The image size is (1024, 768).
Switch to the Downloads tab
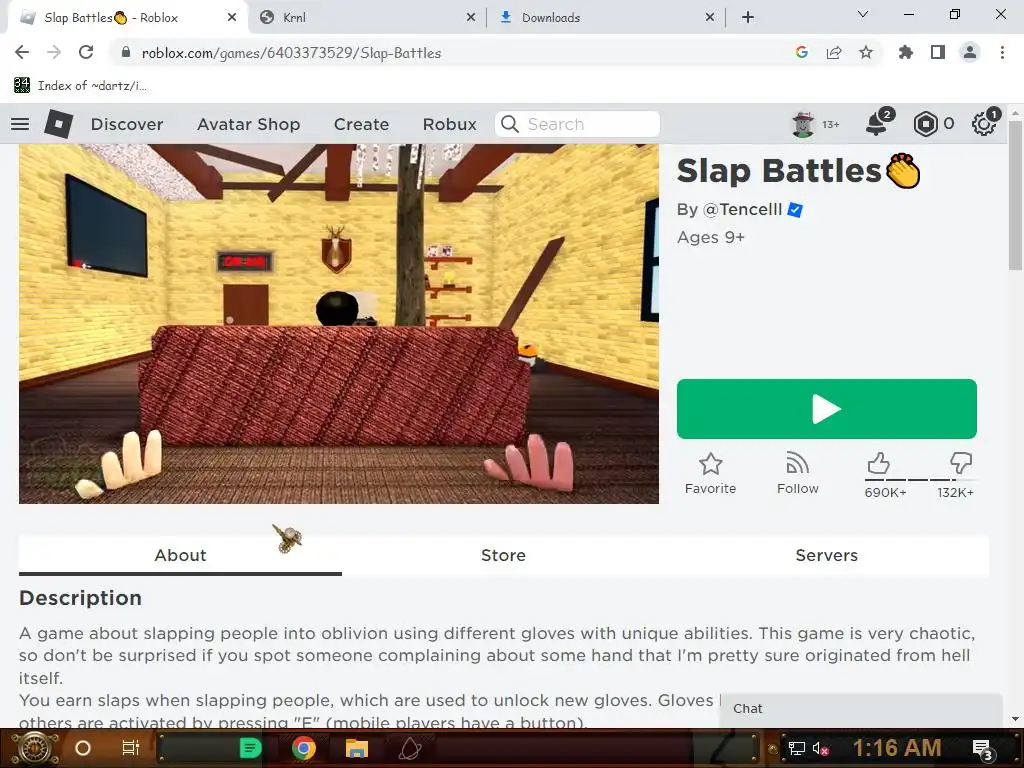coord(607,18)
